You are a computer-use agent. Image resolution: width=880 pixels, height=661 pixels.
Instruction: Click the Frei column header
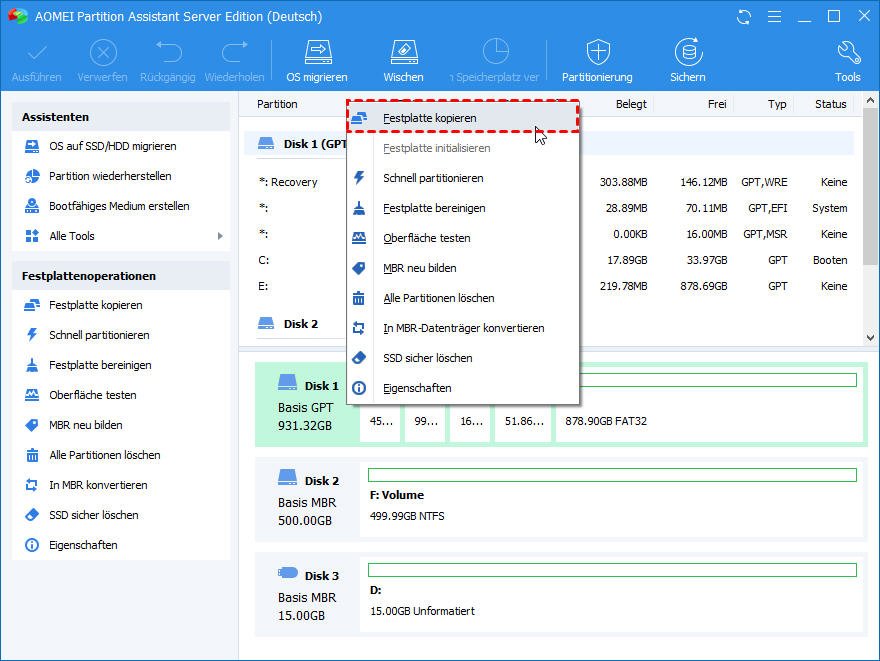click(717, 104)
